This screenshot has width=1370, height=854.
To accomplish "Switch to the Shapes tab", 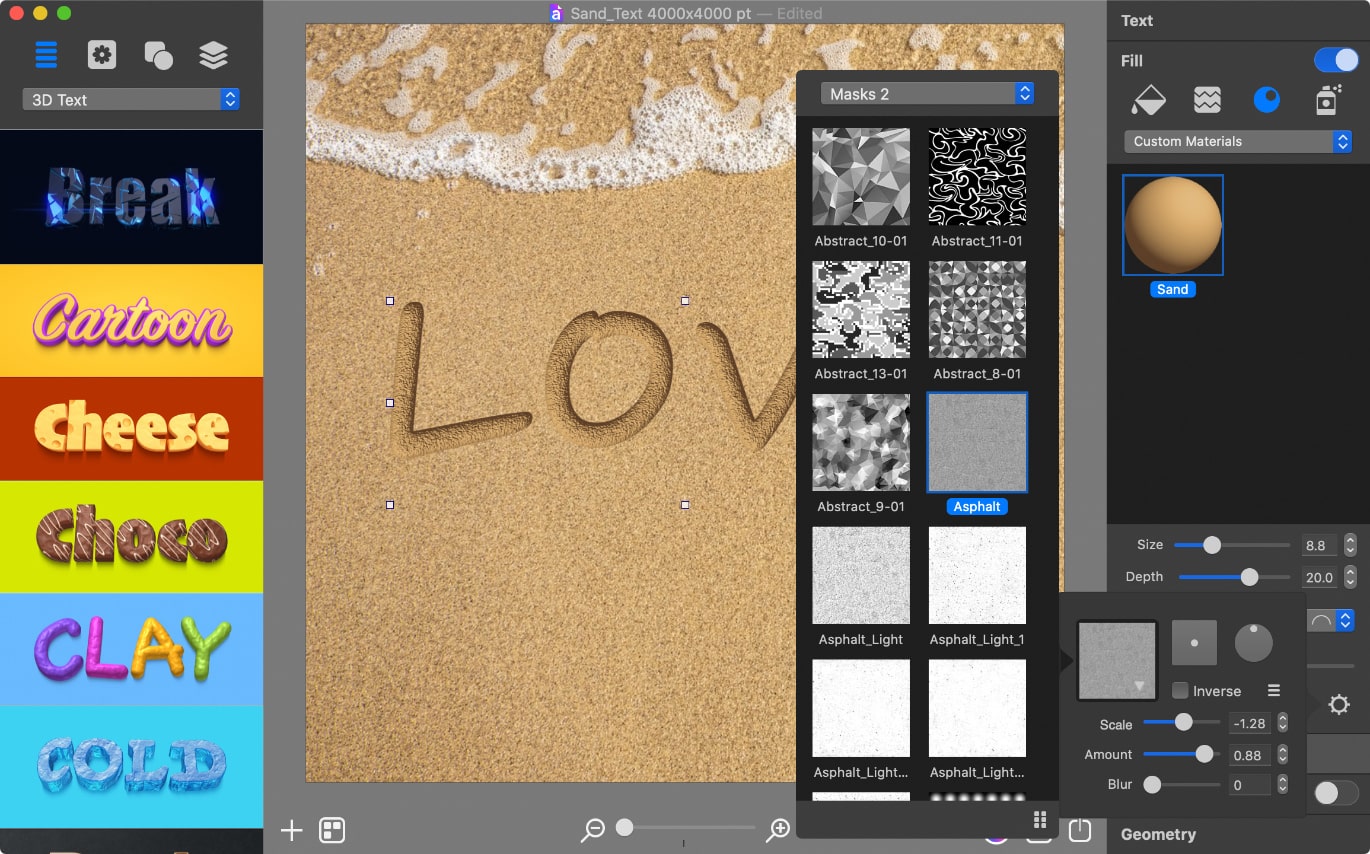I will pyautogui.click(x=158, y=55).
